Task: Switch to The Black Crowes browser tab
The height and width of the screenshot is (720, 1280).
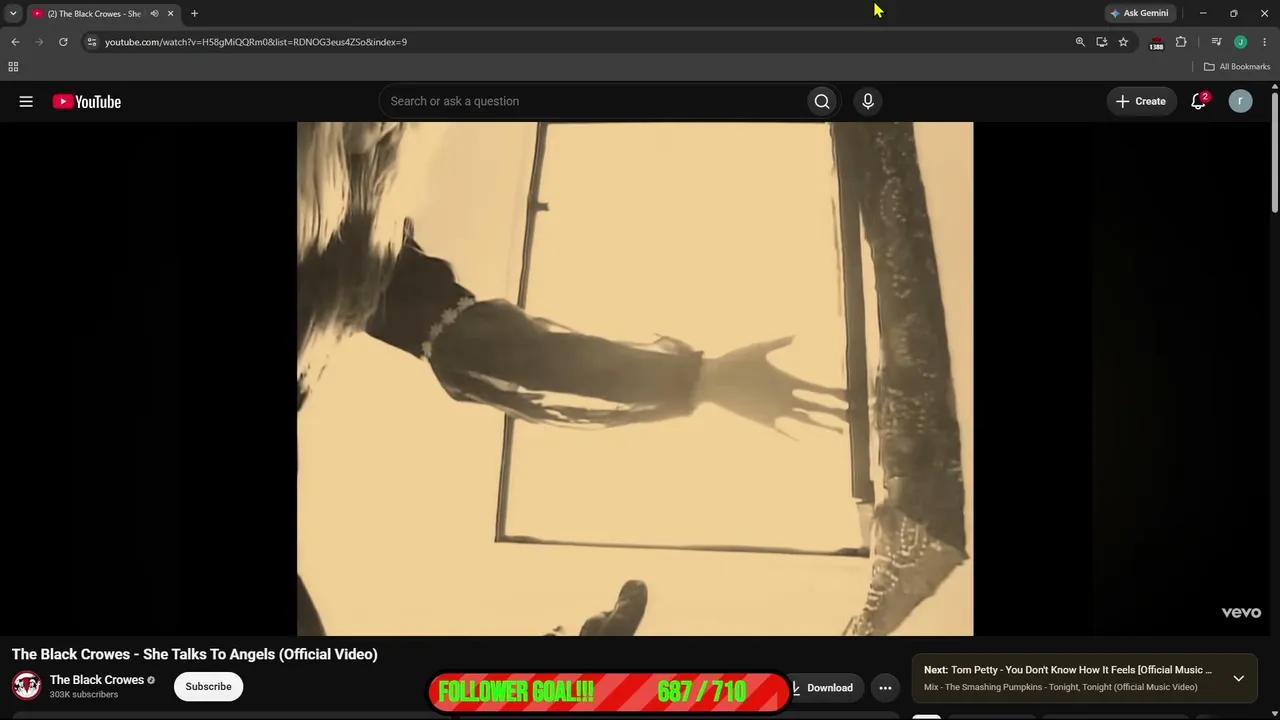Action: 92,14
